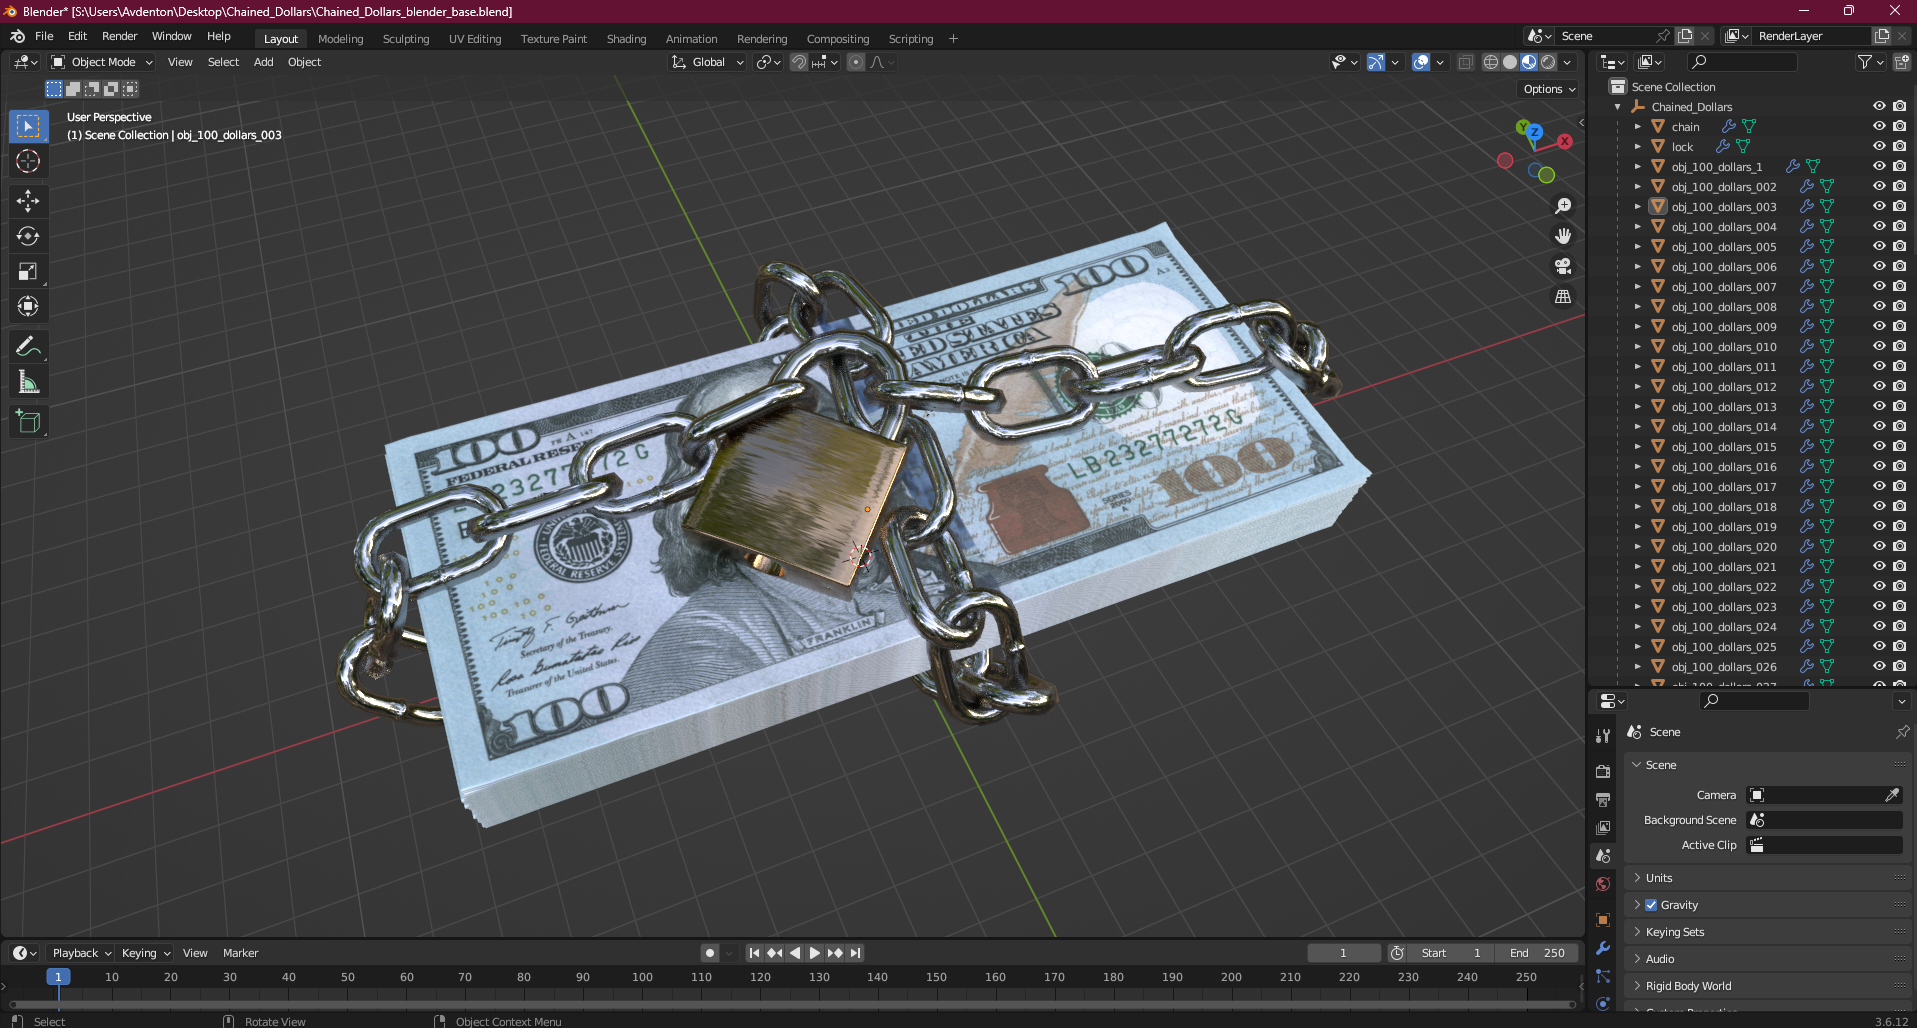Open the Render menu
This screenshot has height=1028, width=1917.
pyautogui.click(x=119, y=36)
